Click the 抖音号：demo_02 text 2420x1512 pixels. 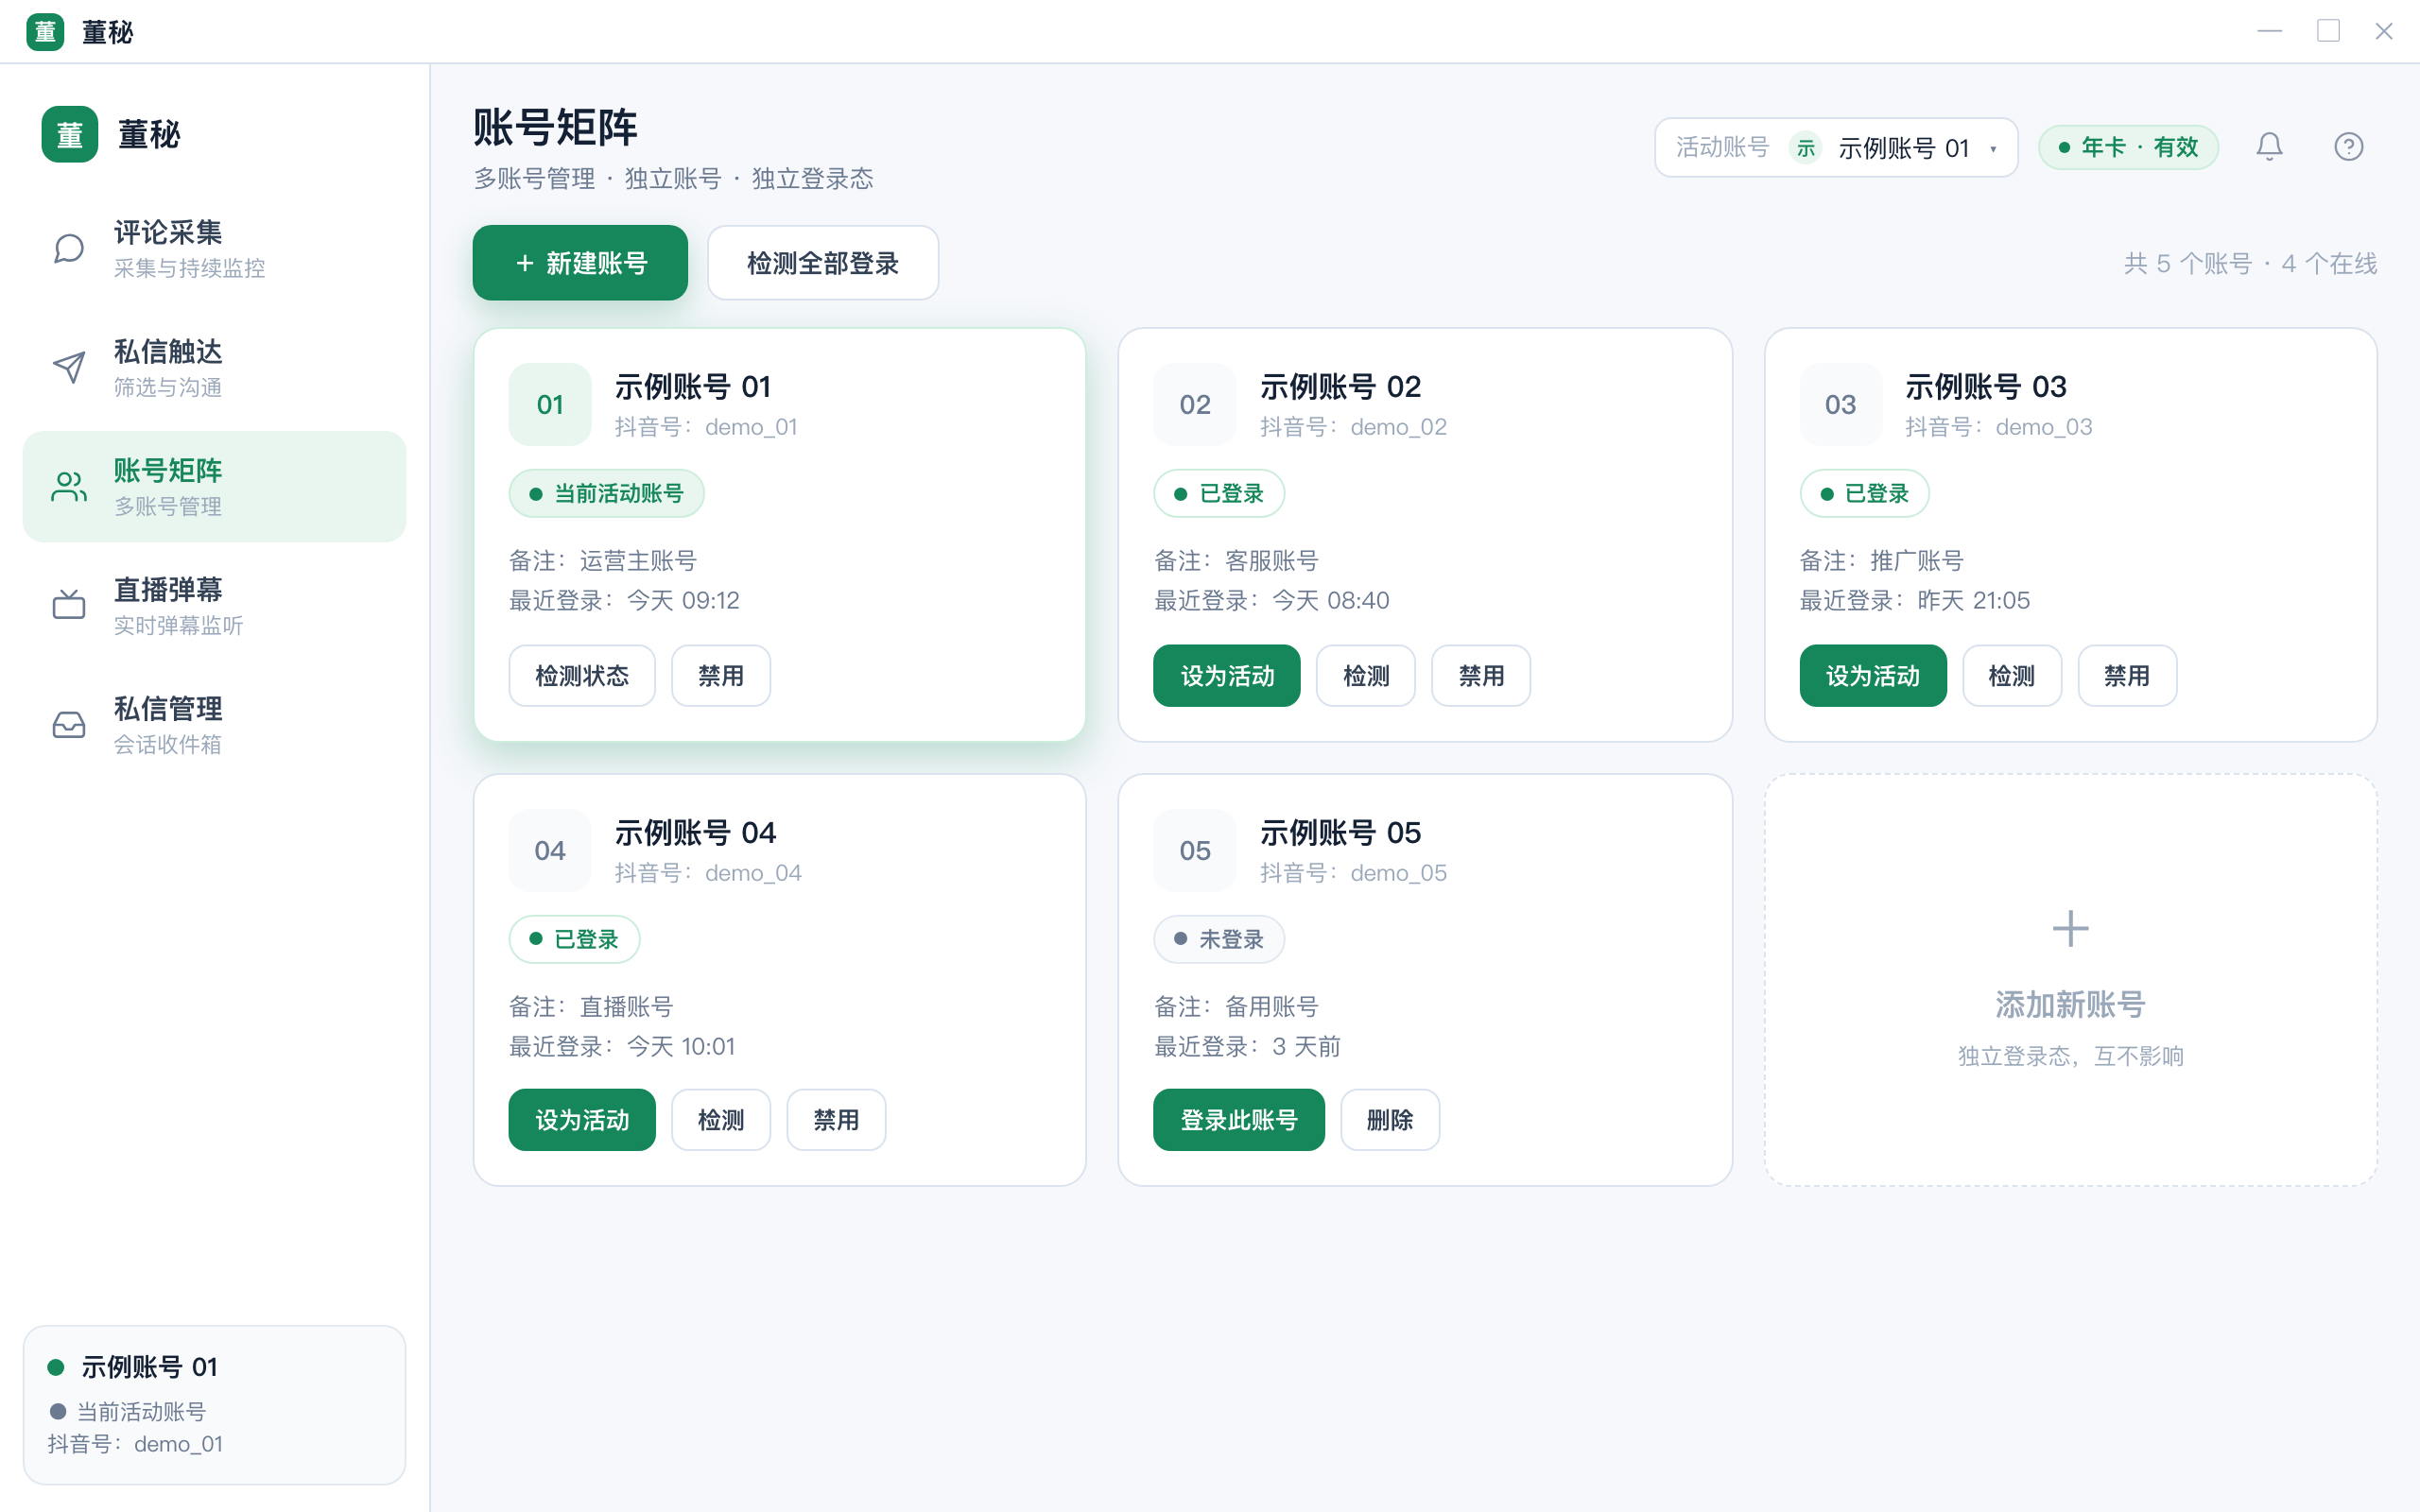tap(1353, 427)
